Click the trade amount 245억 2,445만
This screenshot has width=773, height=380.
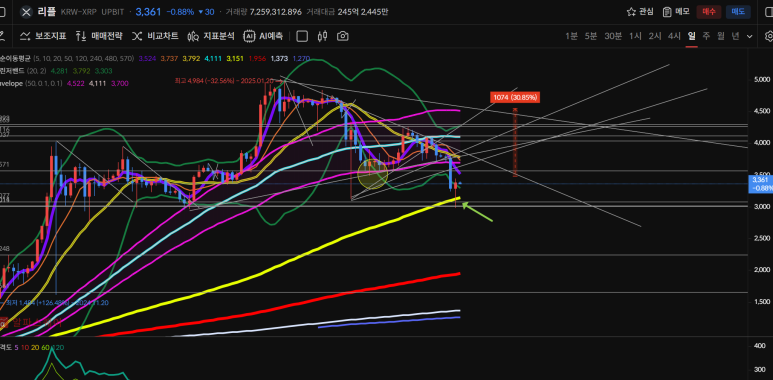pyautogui.click(x=363, y=12)
